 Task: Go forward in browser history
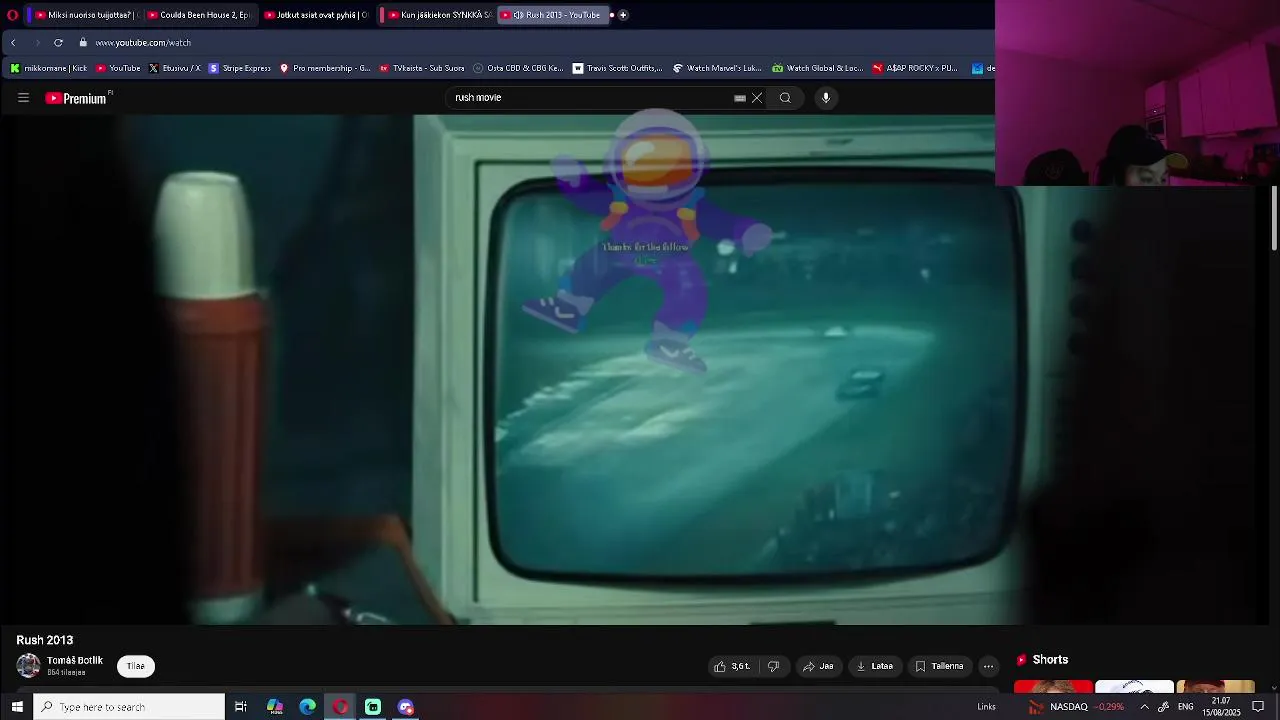[37, 43]
